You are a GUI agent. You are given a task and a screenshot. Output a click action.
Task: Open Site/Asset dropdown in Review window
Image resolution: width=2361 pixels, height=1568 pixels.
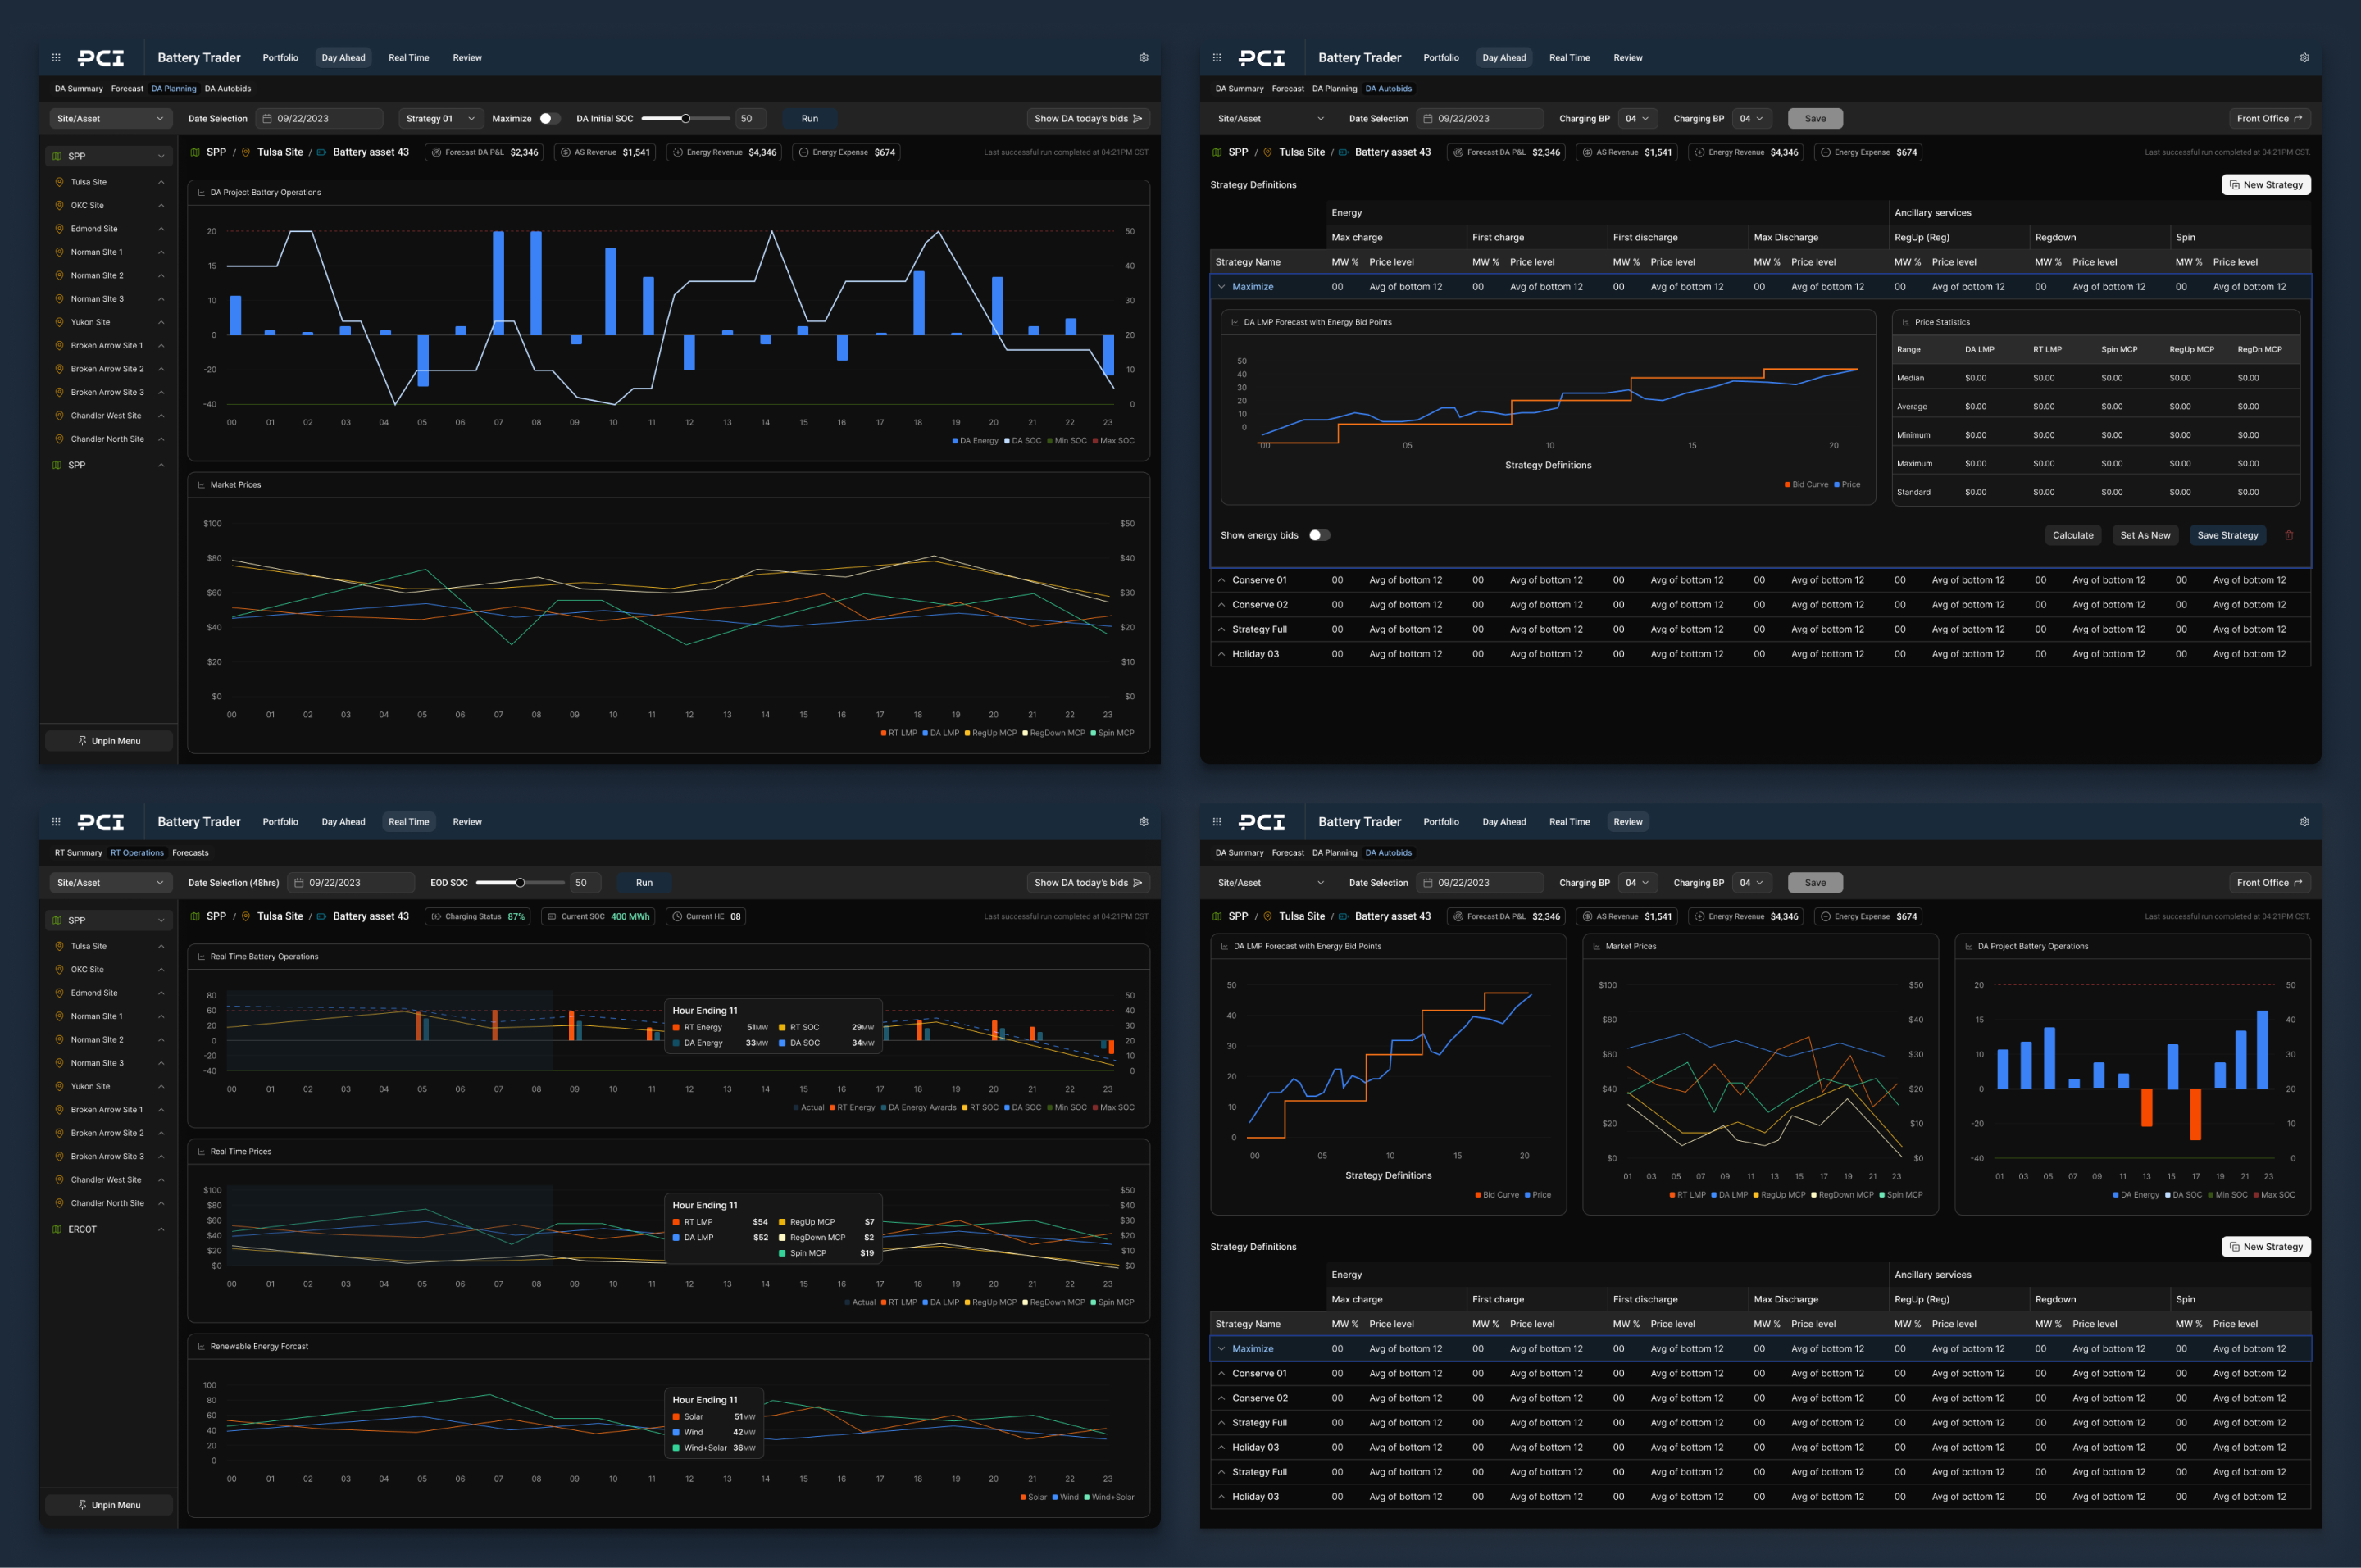pos(1271,883)
